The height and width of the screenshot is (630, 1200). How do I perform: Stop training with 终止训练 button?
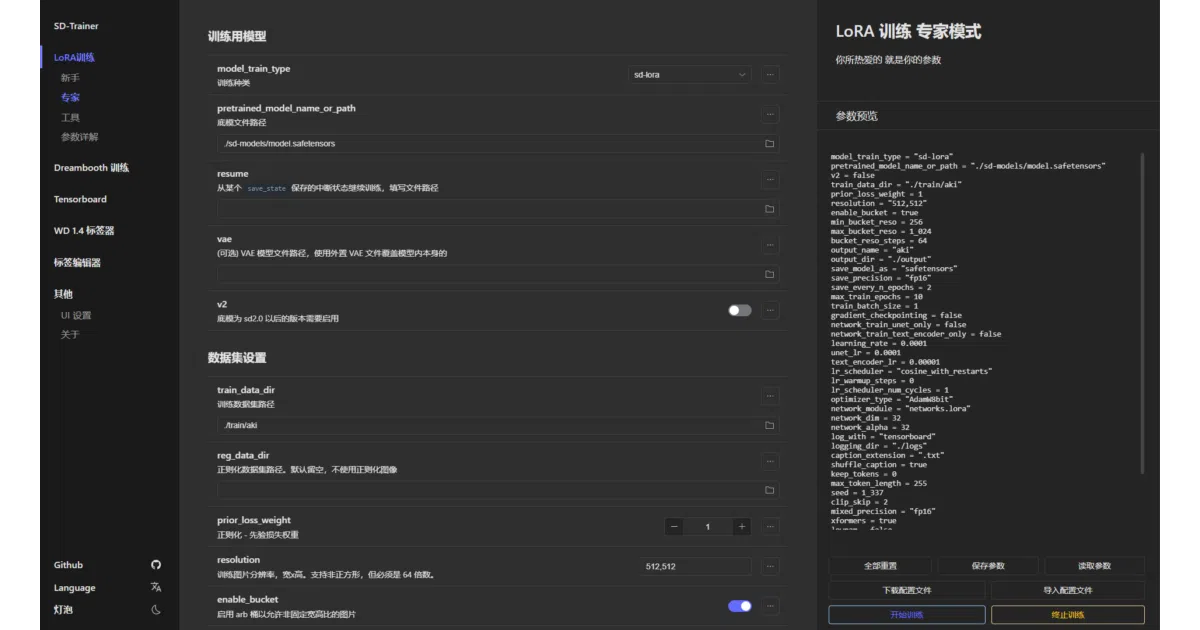[x=1066, y=615]
